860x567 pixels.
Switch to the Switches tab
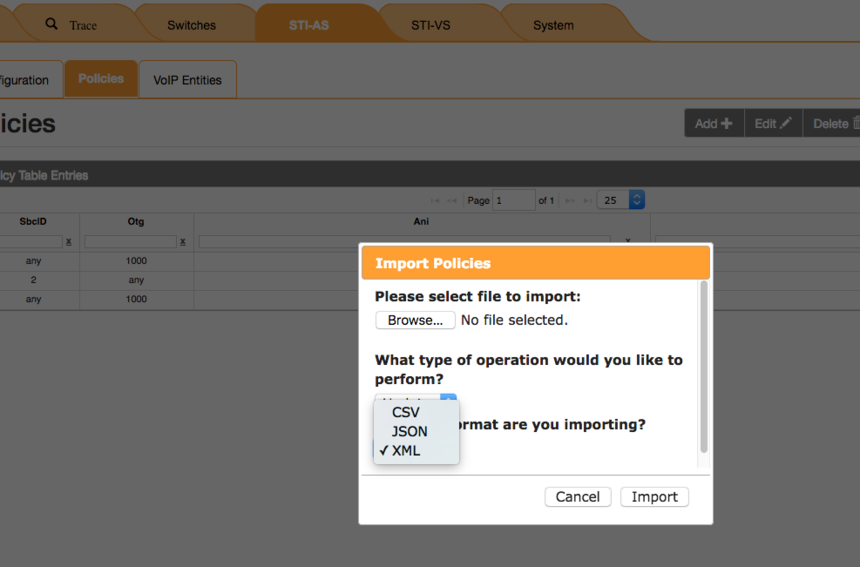click(x=191, y=25)
